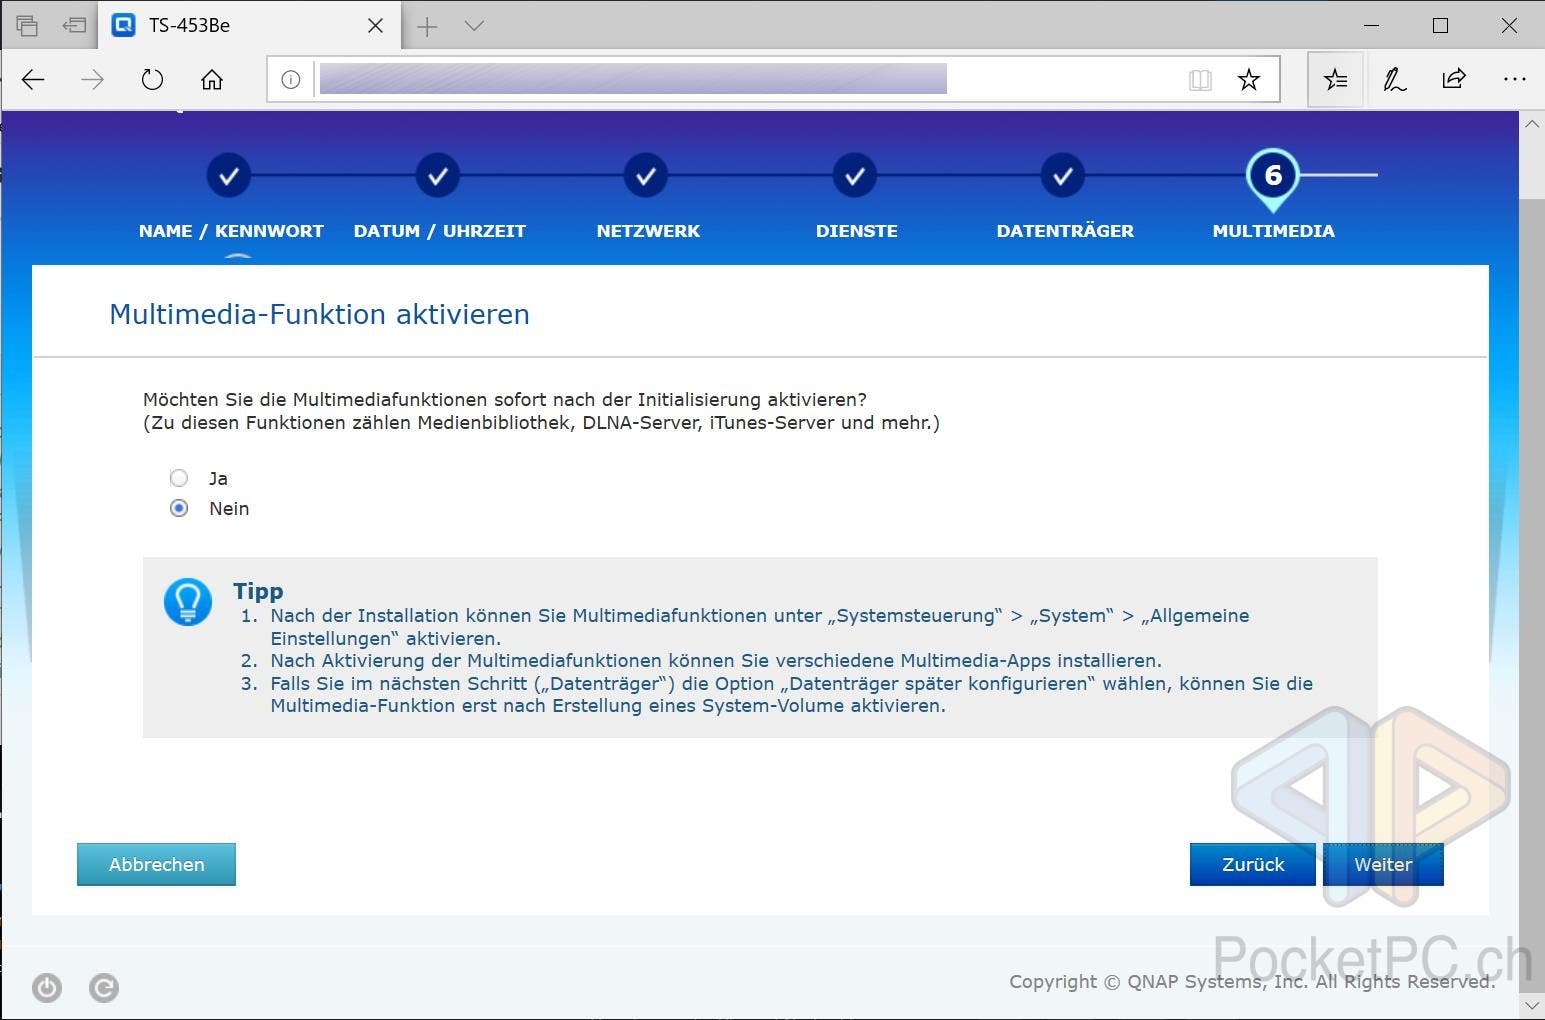Jump to the Name / Kennwort step
Screen dimensions: 1545x1020
tap(229, 177)
